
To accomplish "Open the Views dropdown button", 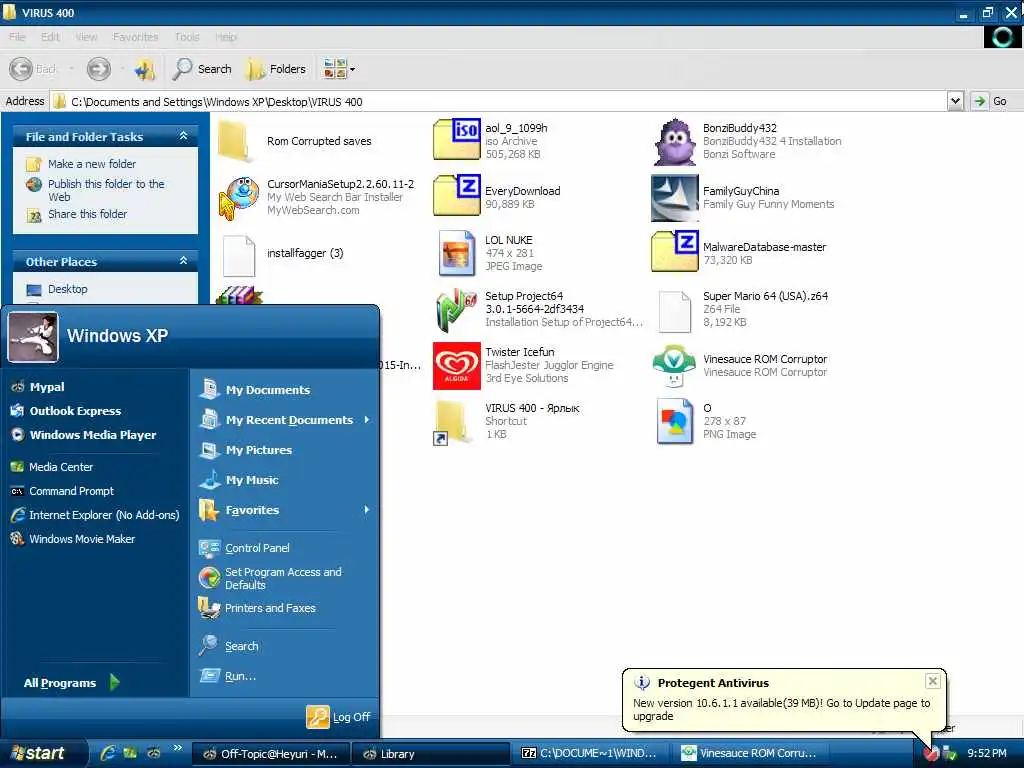I will click(x=340, y=69).
